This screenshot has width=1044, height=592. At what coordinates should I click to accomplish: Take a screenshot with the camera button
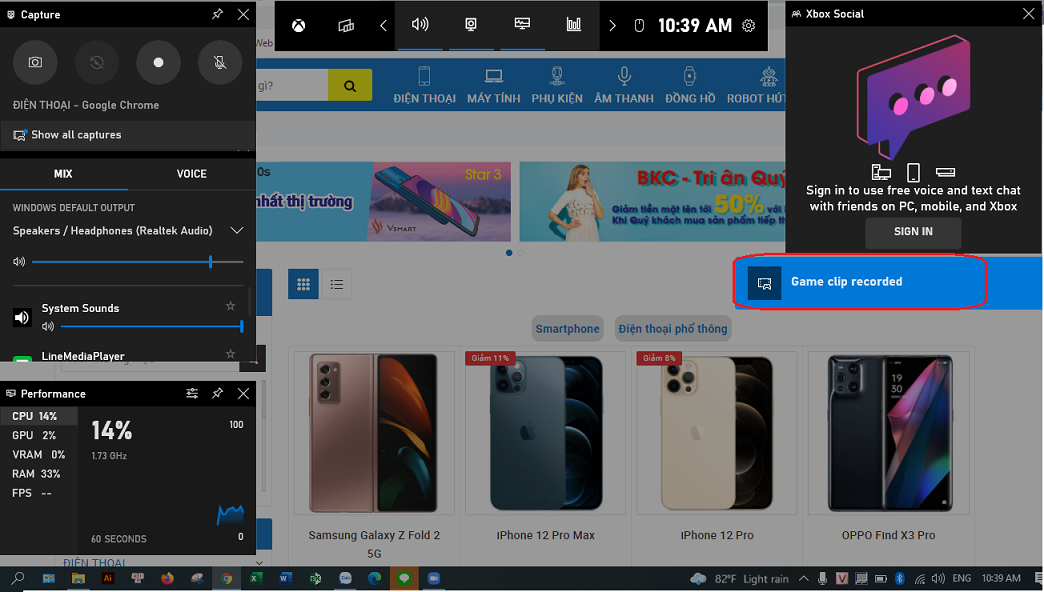(x=35, y=63)
